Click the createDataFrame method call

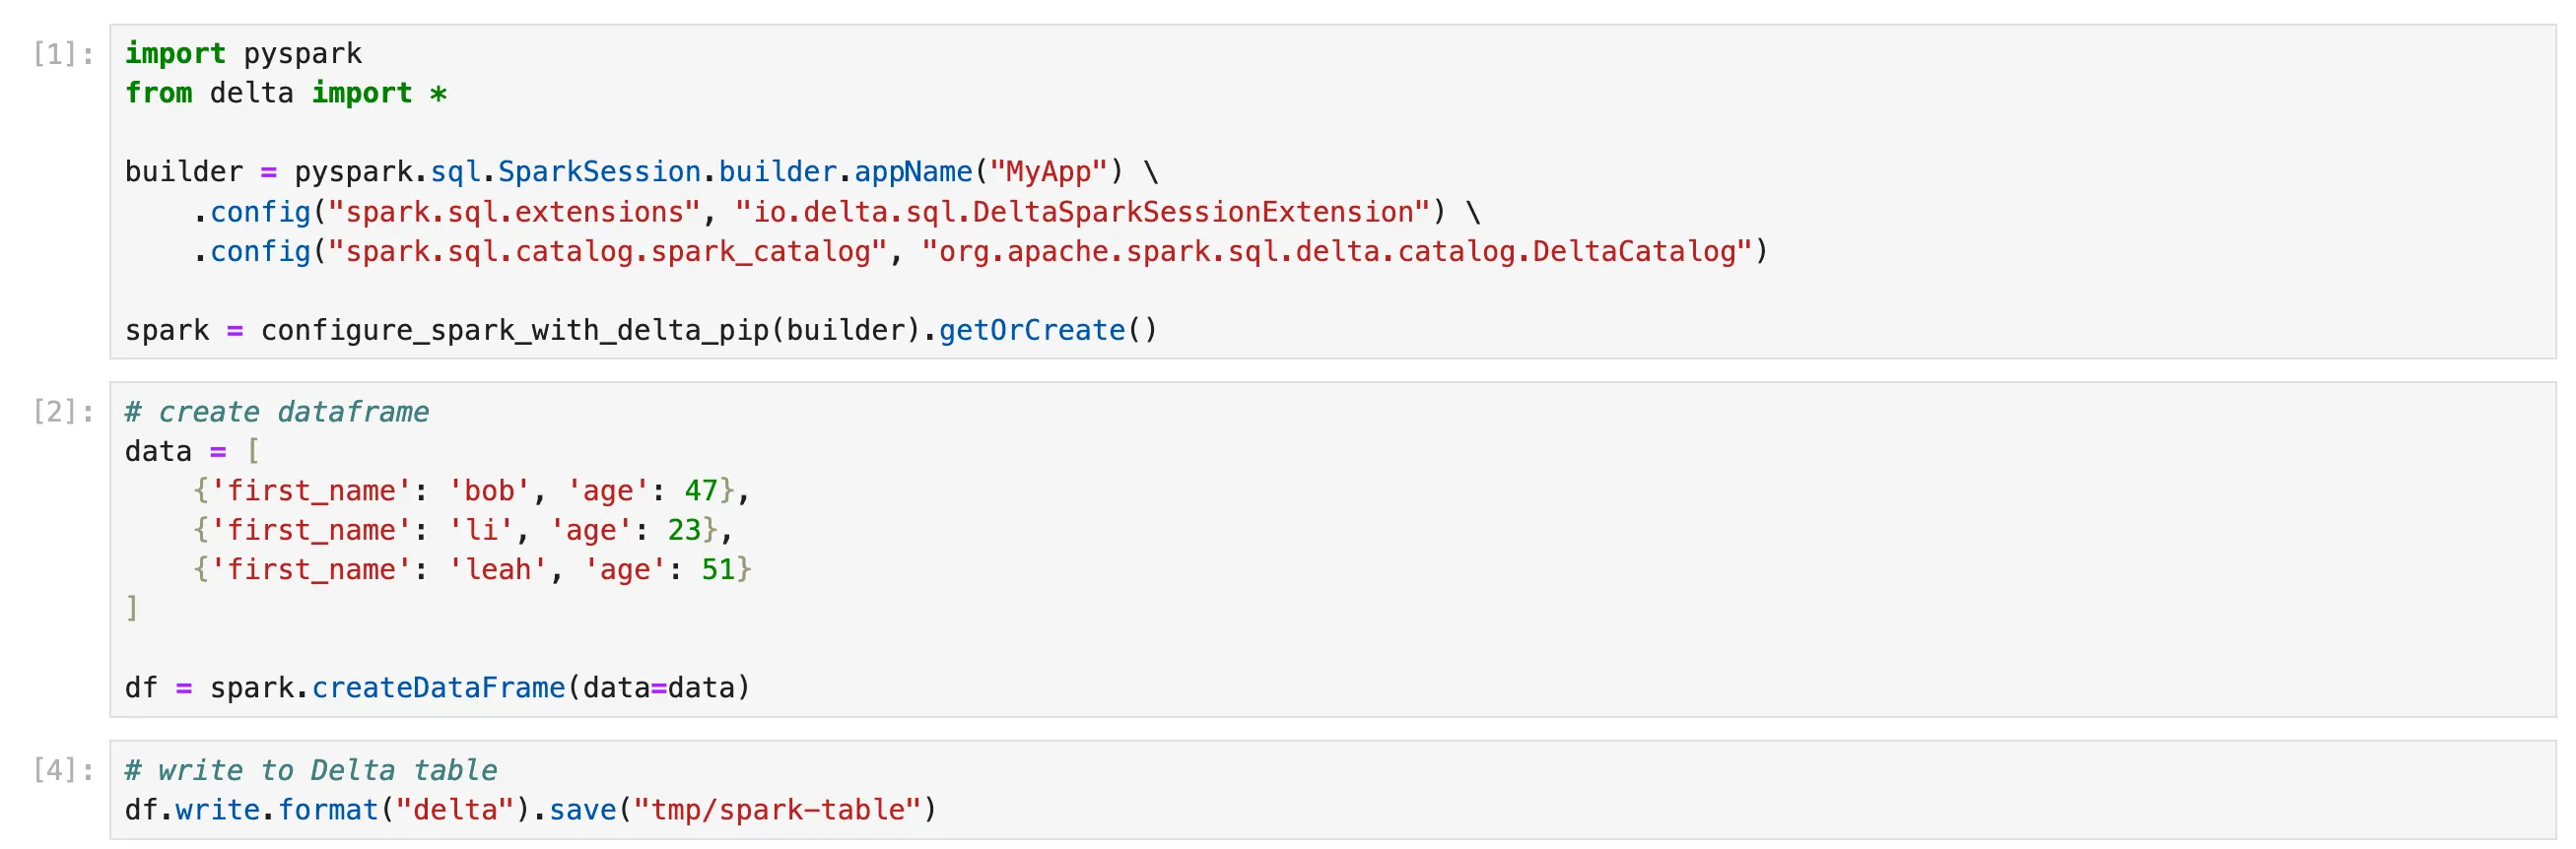438,688
